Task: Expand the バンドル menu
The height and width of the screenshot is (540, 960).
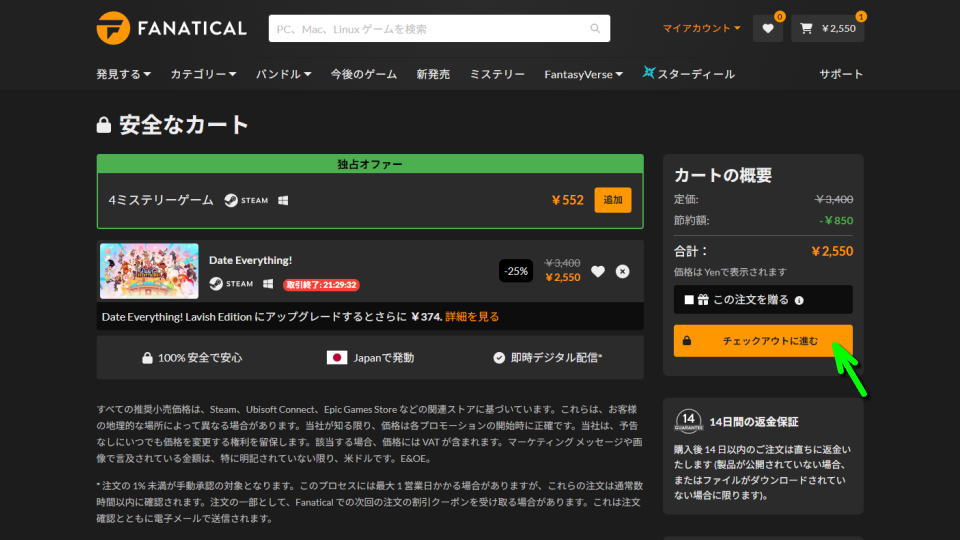Action: 283,74
